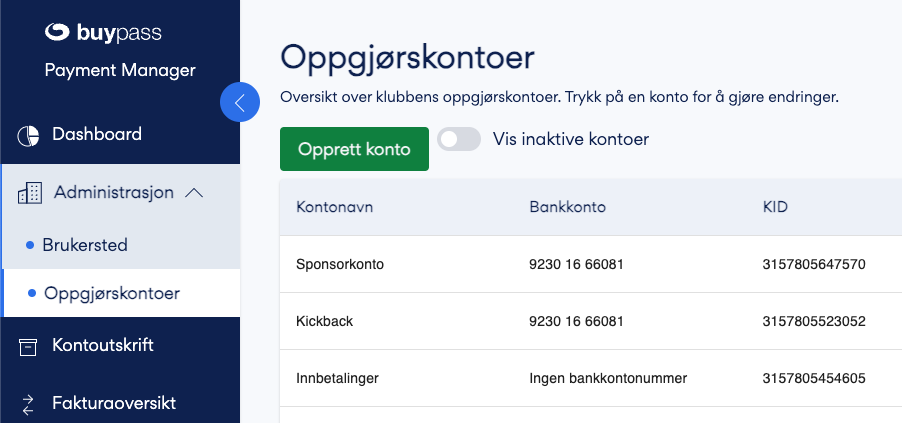Click the Kontoutskrift archive box icon
902x423 pixels.
point(28,346)
